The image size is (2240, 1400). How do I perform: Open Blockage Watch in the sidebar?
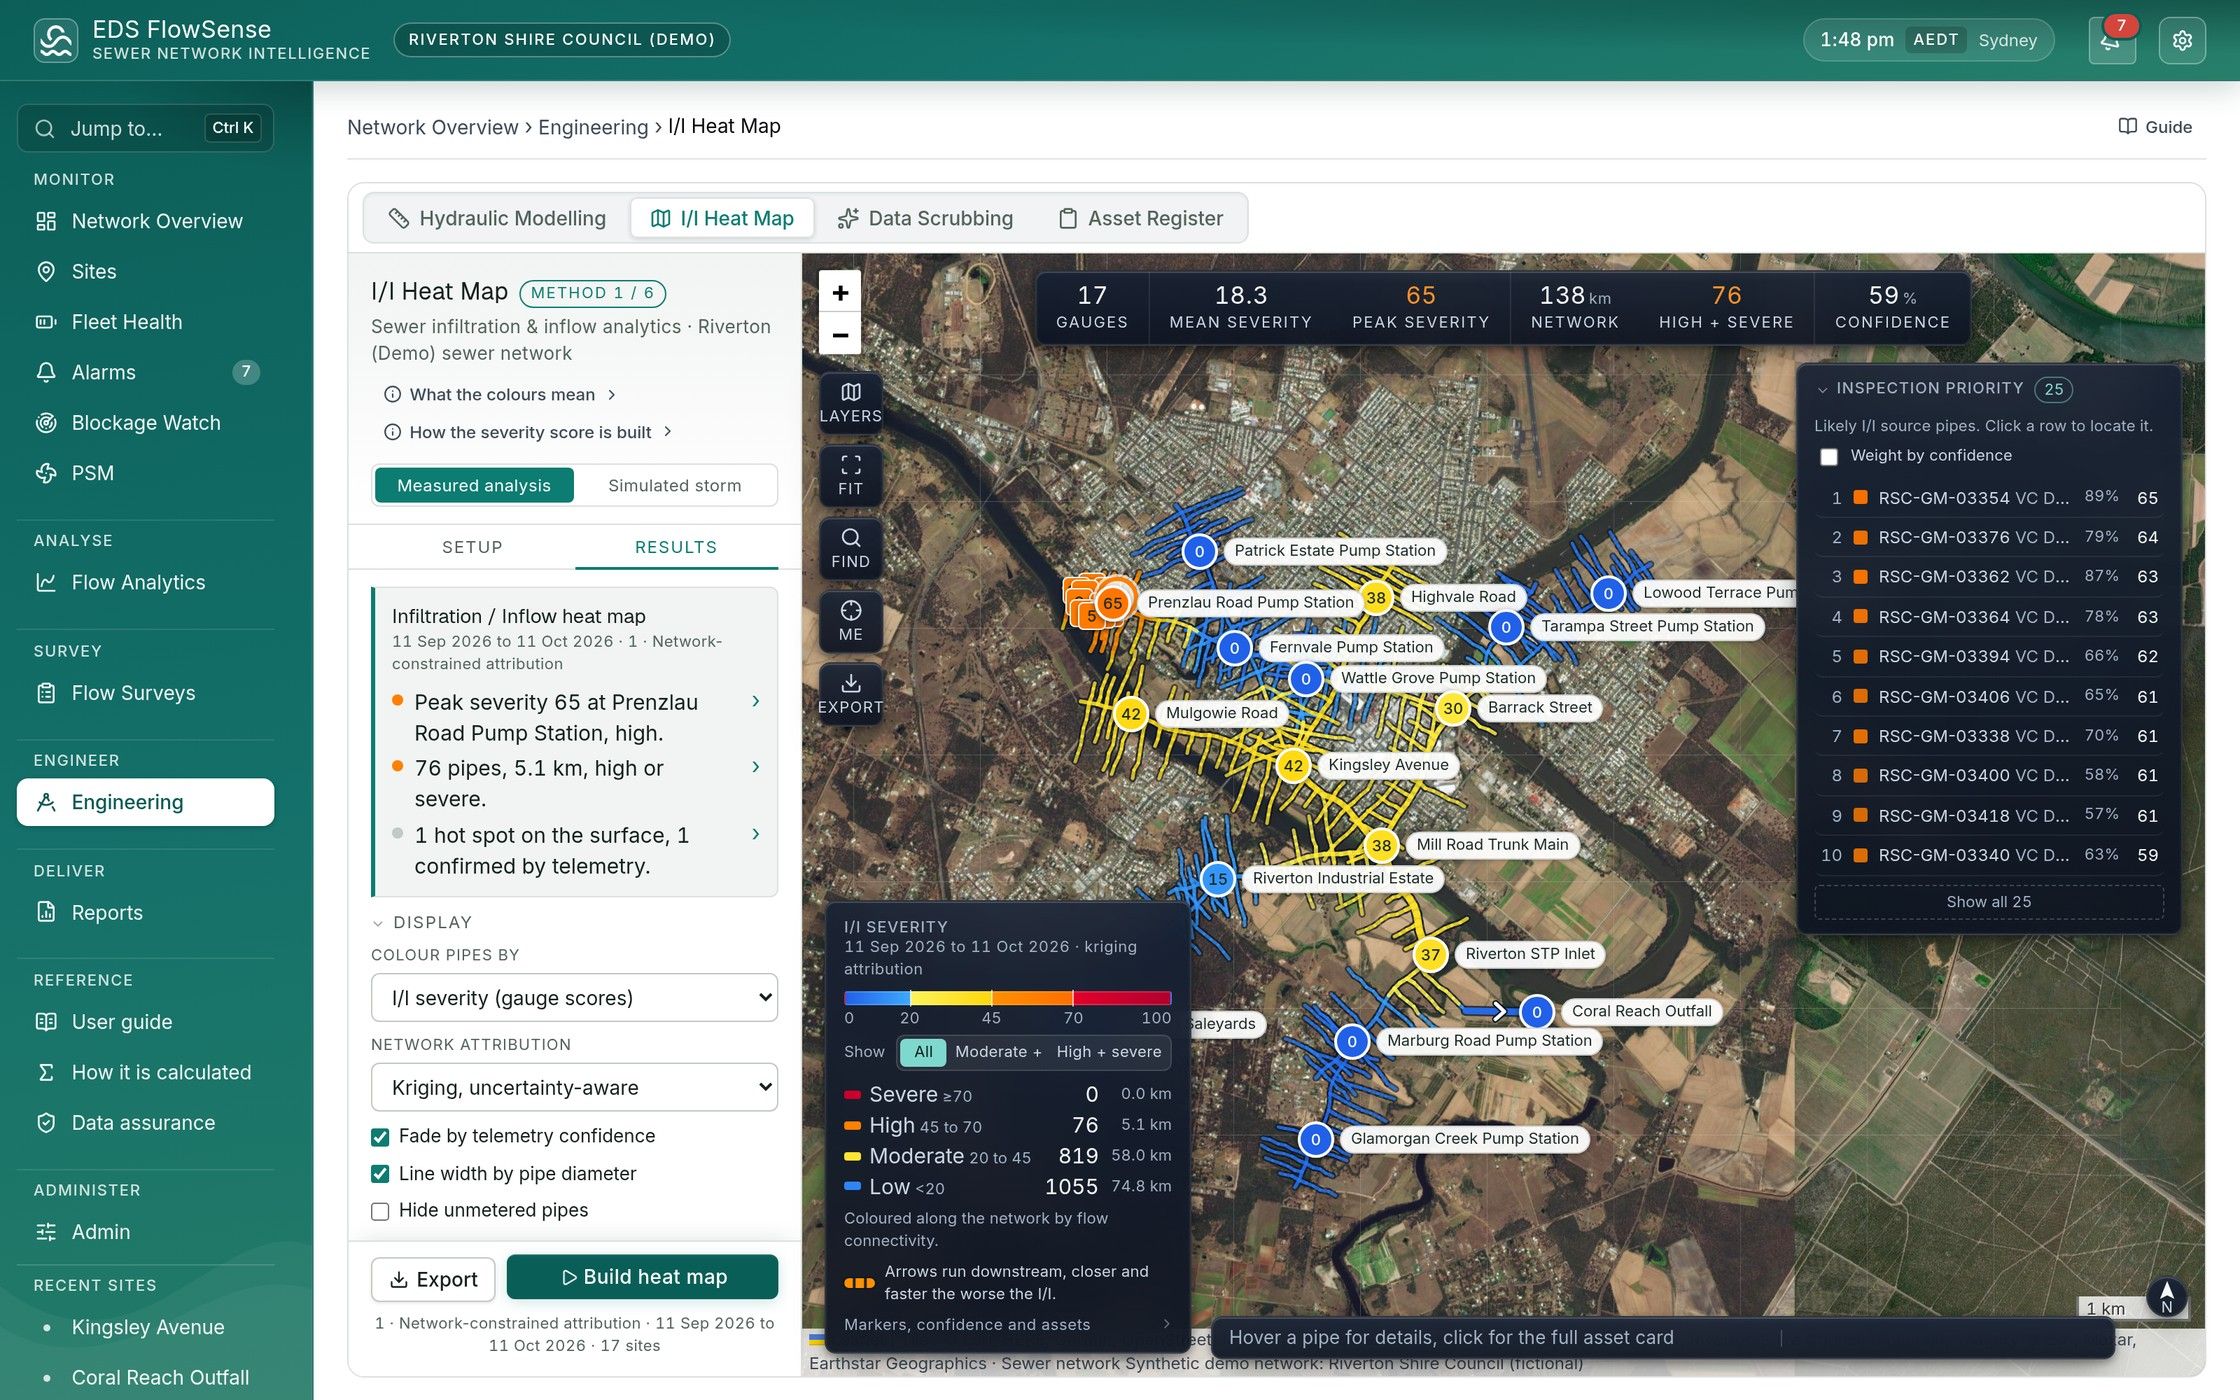[x=145, y=423]
